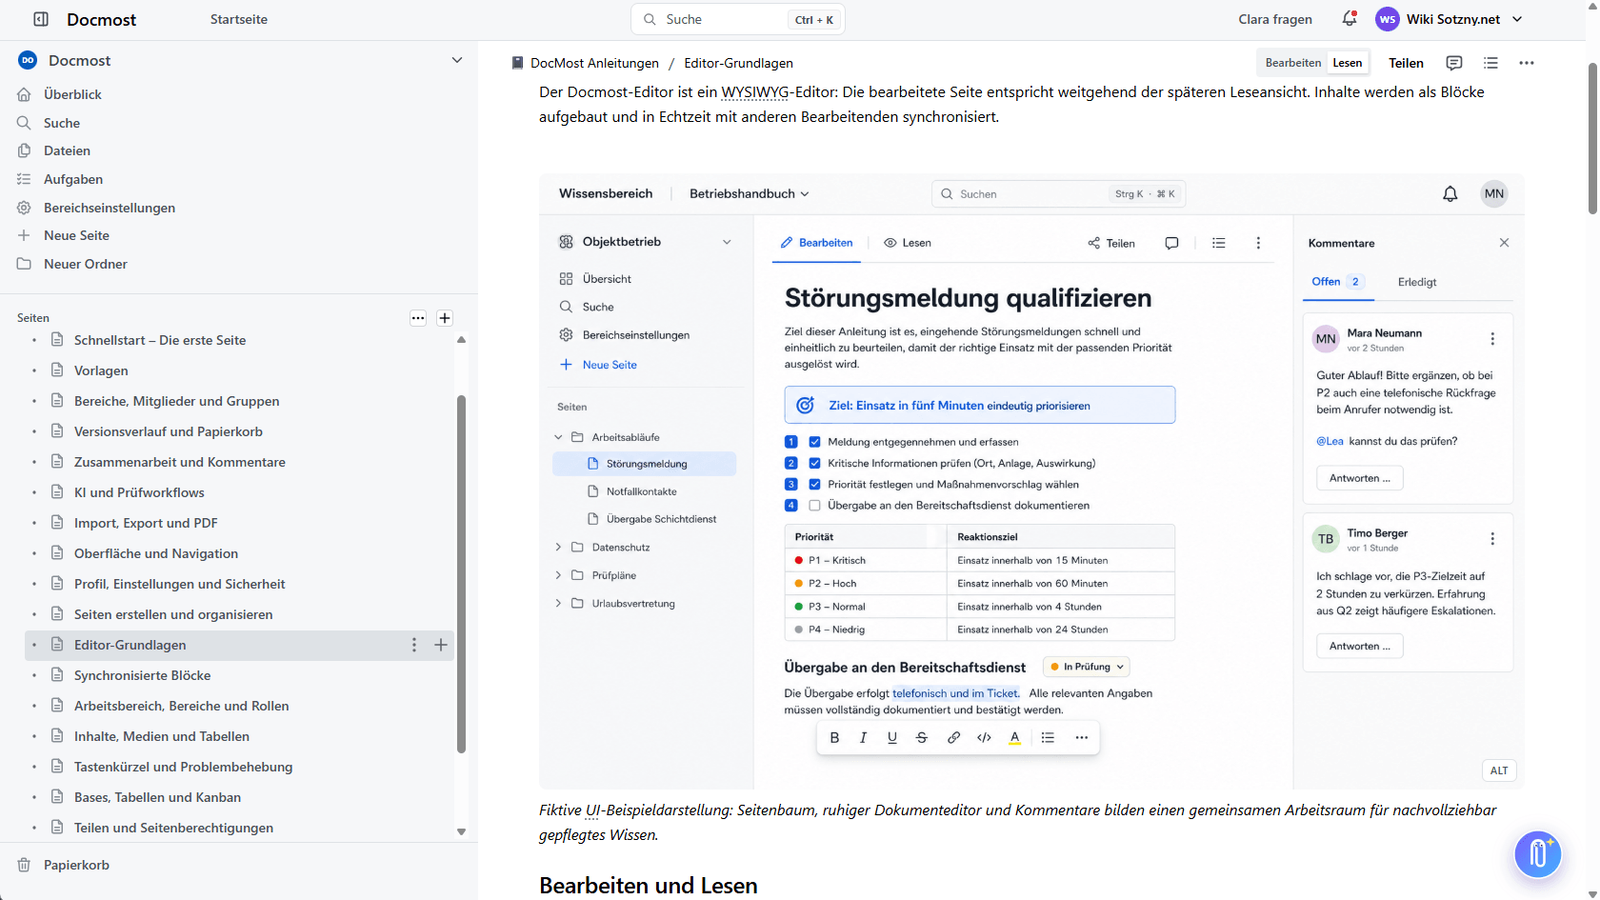The image size is (1600, 900).
Task: Open the page options three-dot menu
Action: (1526, 63)
